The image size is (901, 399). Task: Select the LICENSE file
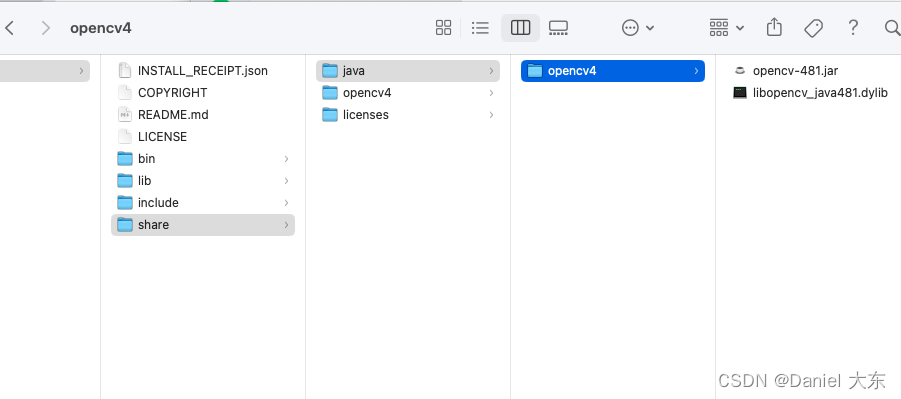tap(203, 136)
